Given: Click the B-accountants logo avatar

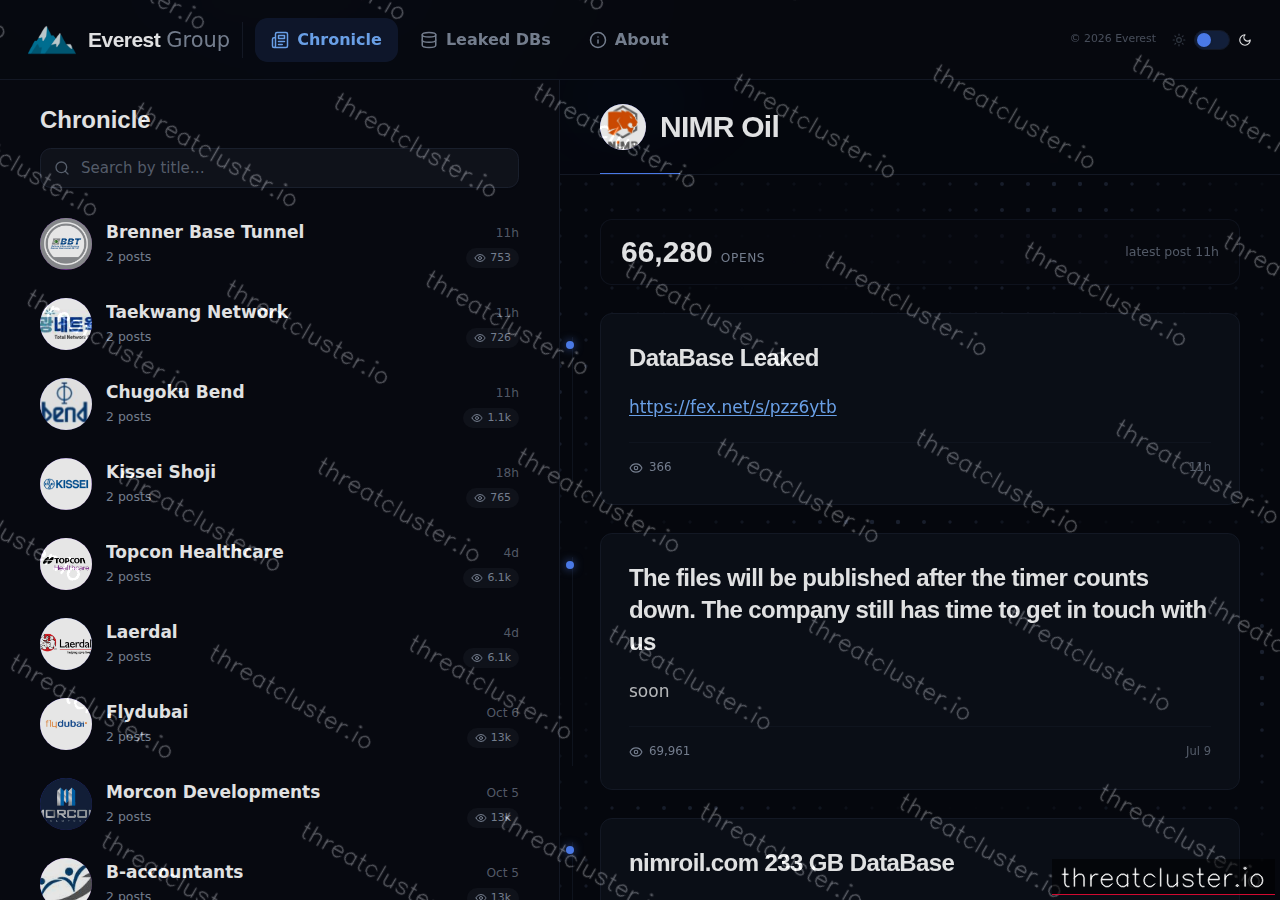Looking at the screenshot, I should point(66,879).
